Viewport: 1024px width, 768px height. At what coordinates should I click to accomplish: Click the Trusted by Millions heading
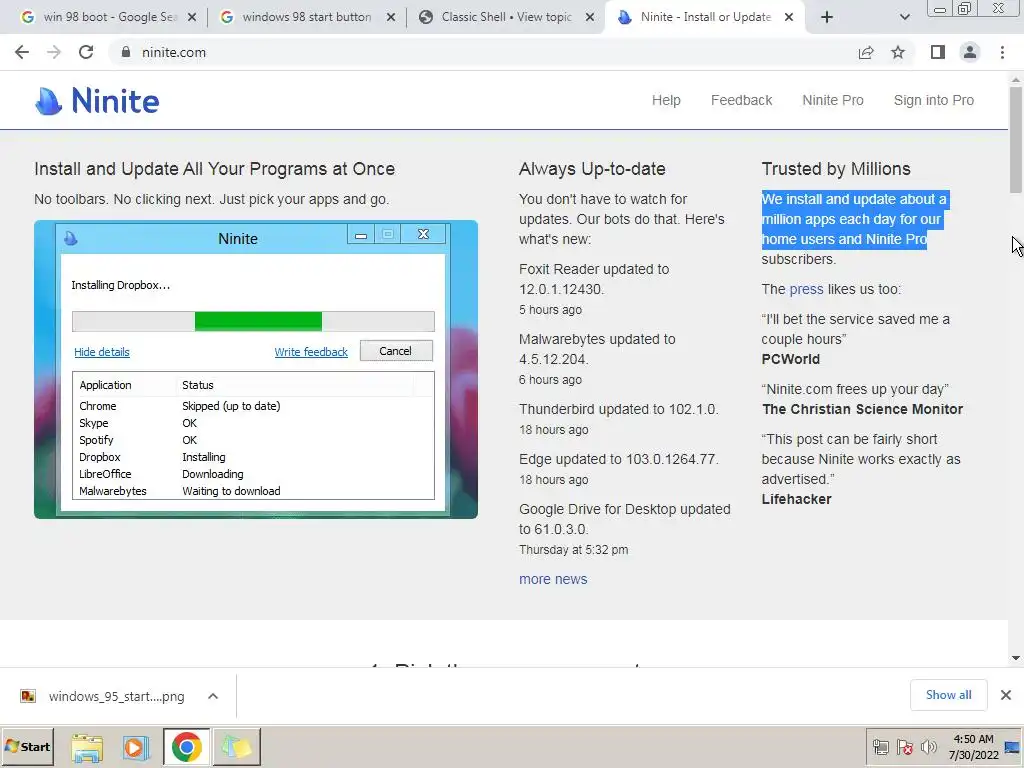[836, 168]
